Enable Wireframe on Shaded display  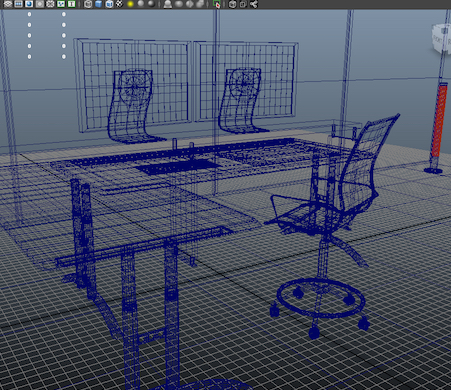109,4
